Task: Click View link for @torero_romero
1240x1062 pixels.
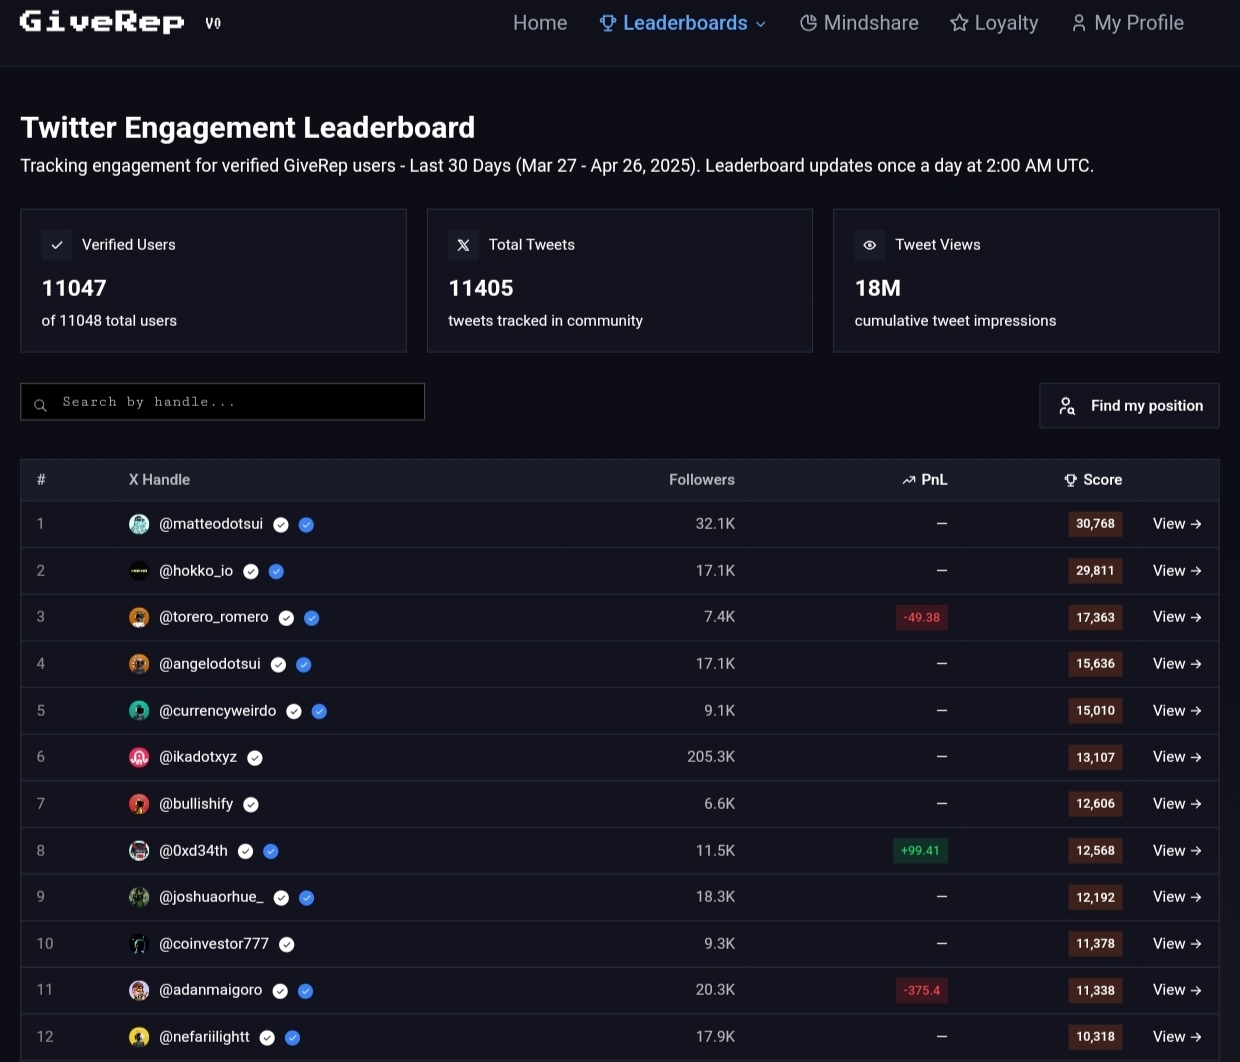Action: 1177,617
